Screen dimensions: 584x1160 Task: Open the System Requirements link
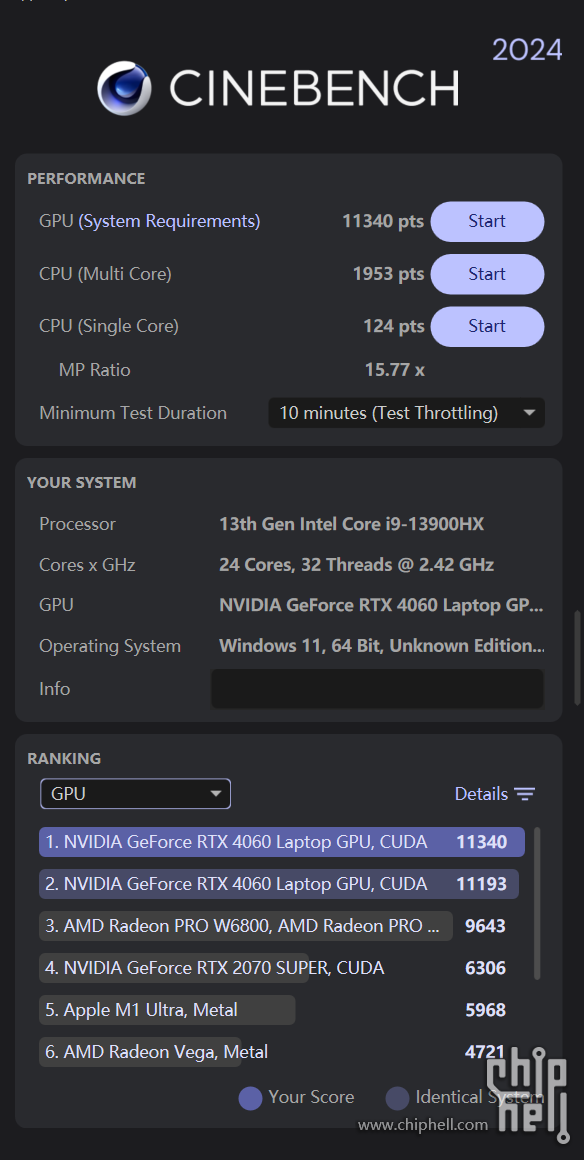170,221
